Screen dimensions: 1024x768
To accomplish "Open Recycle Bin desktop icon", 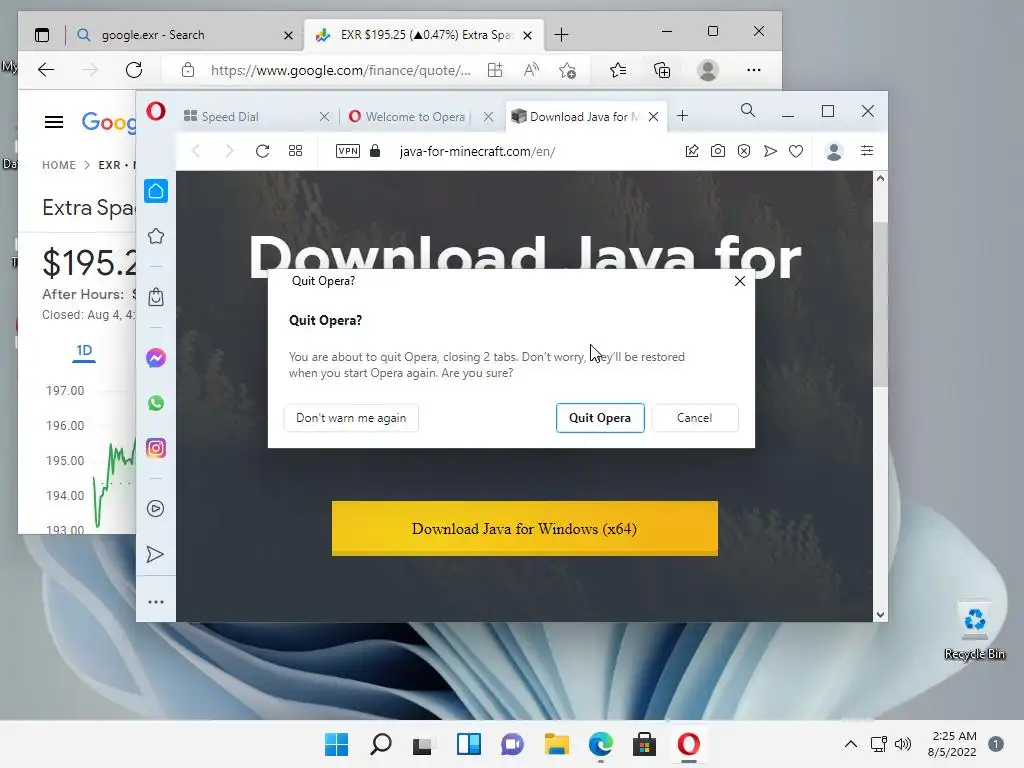I will tap(974, 630).
